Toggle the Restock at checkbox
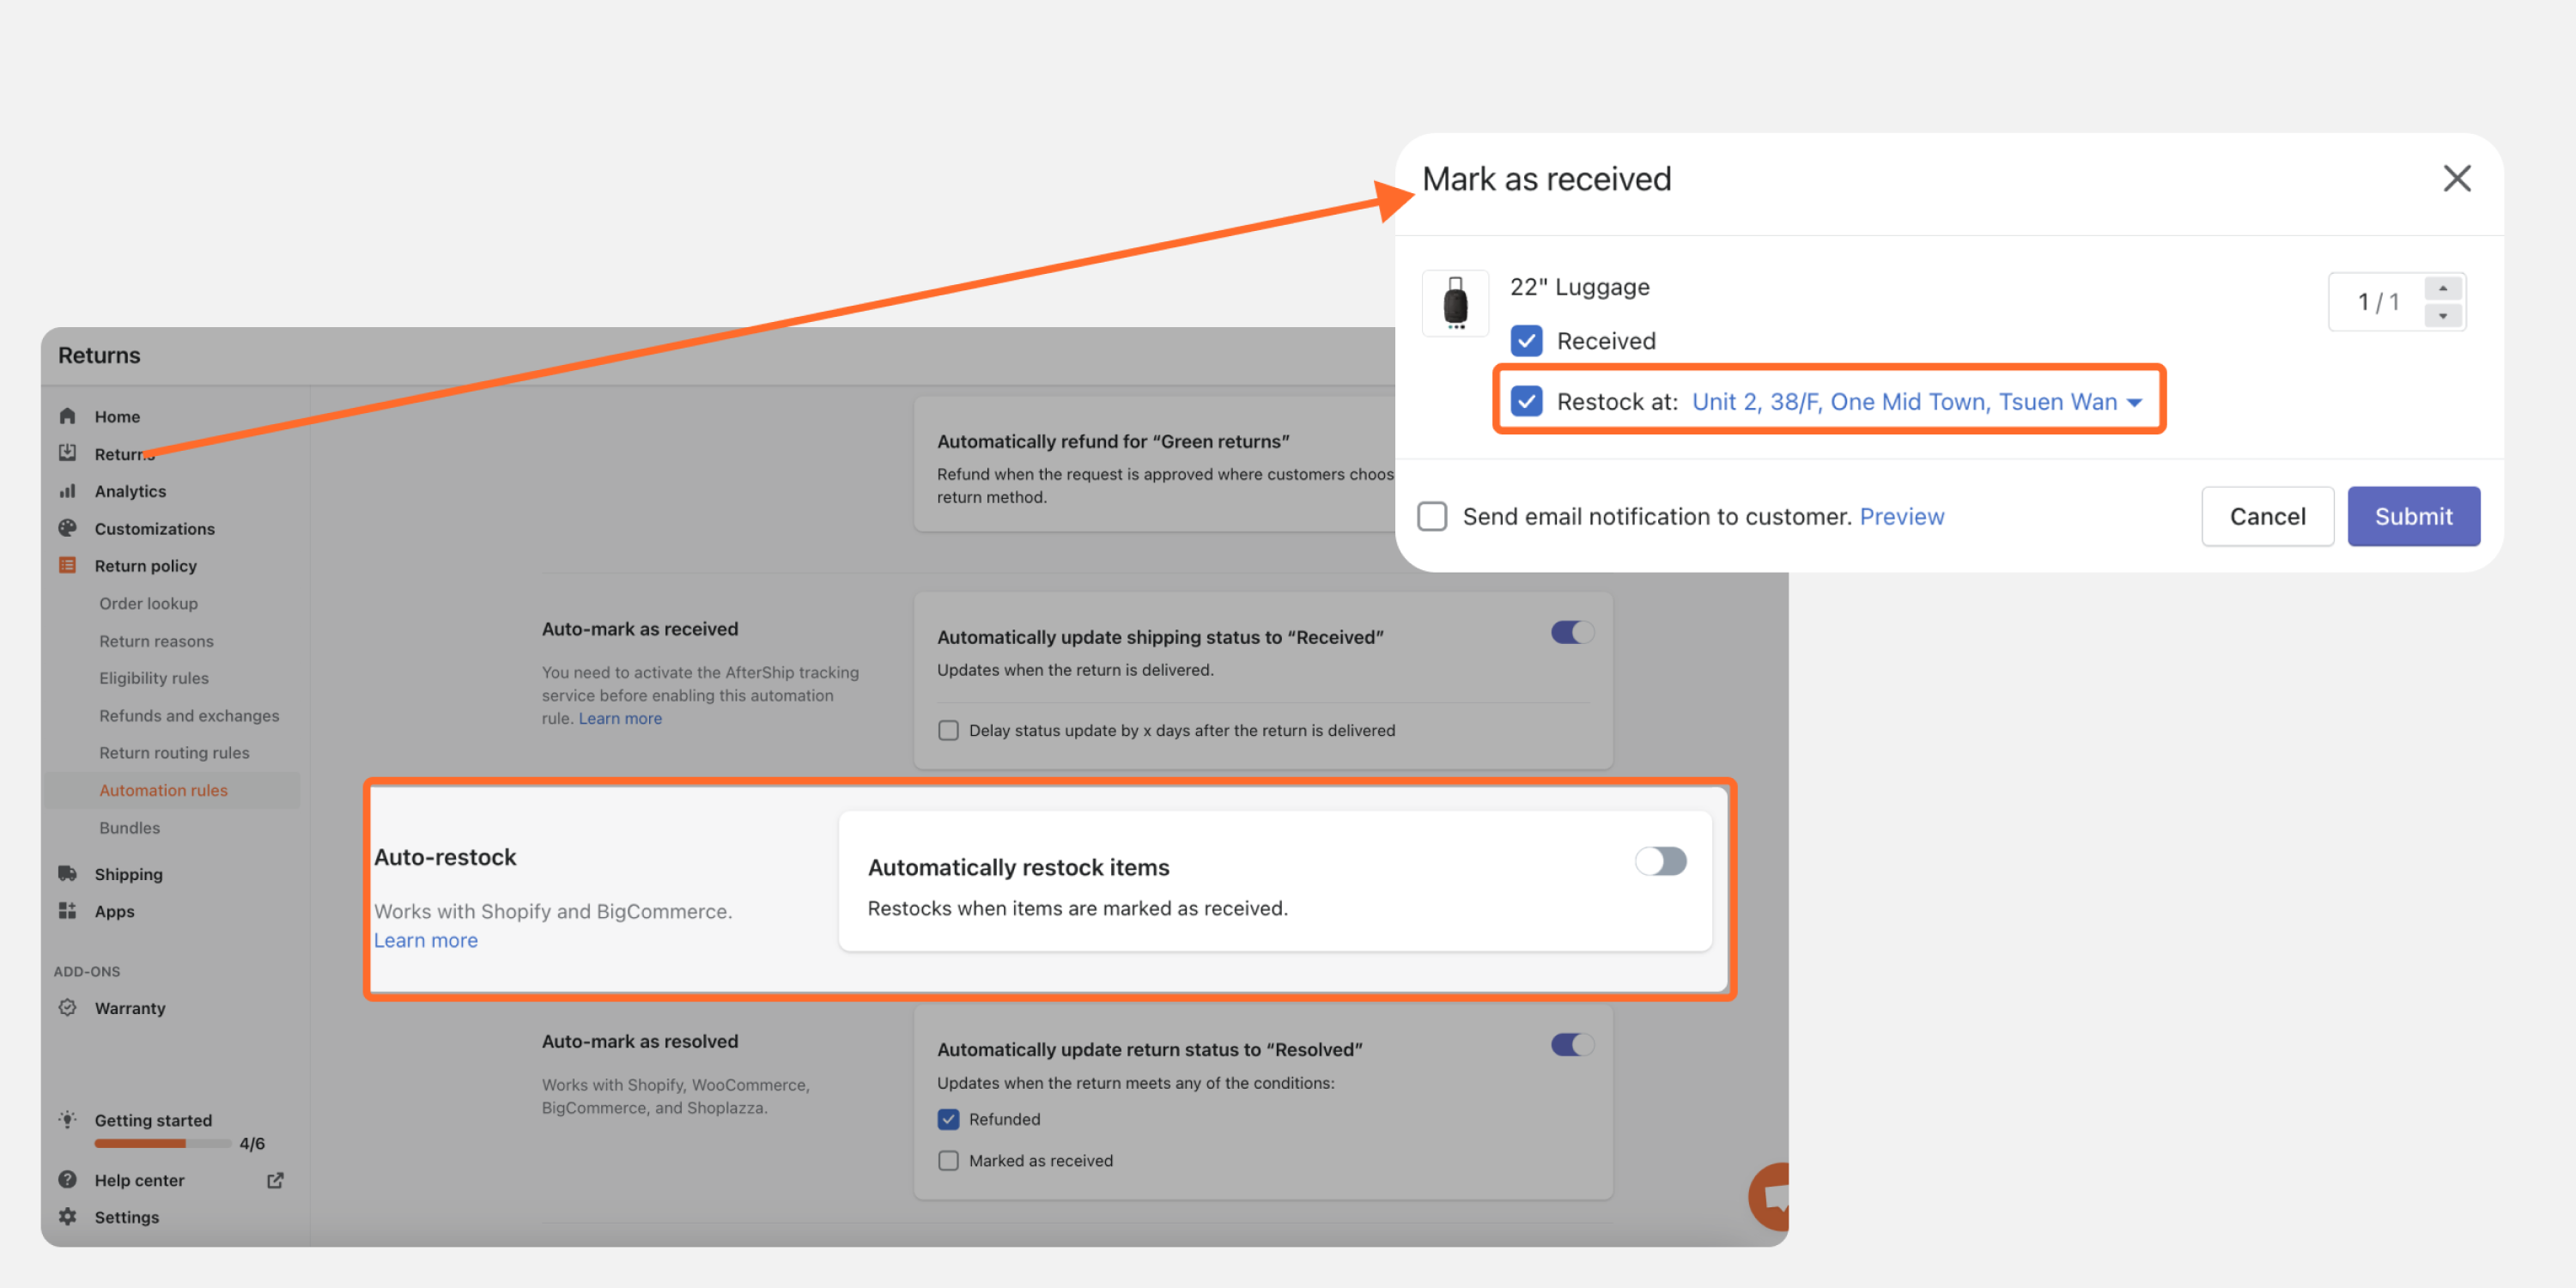 [1526, 402]
